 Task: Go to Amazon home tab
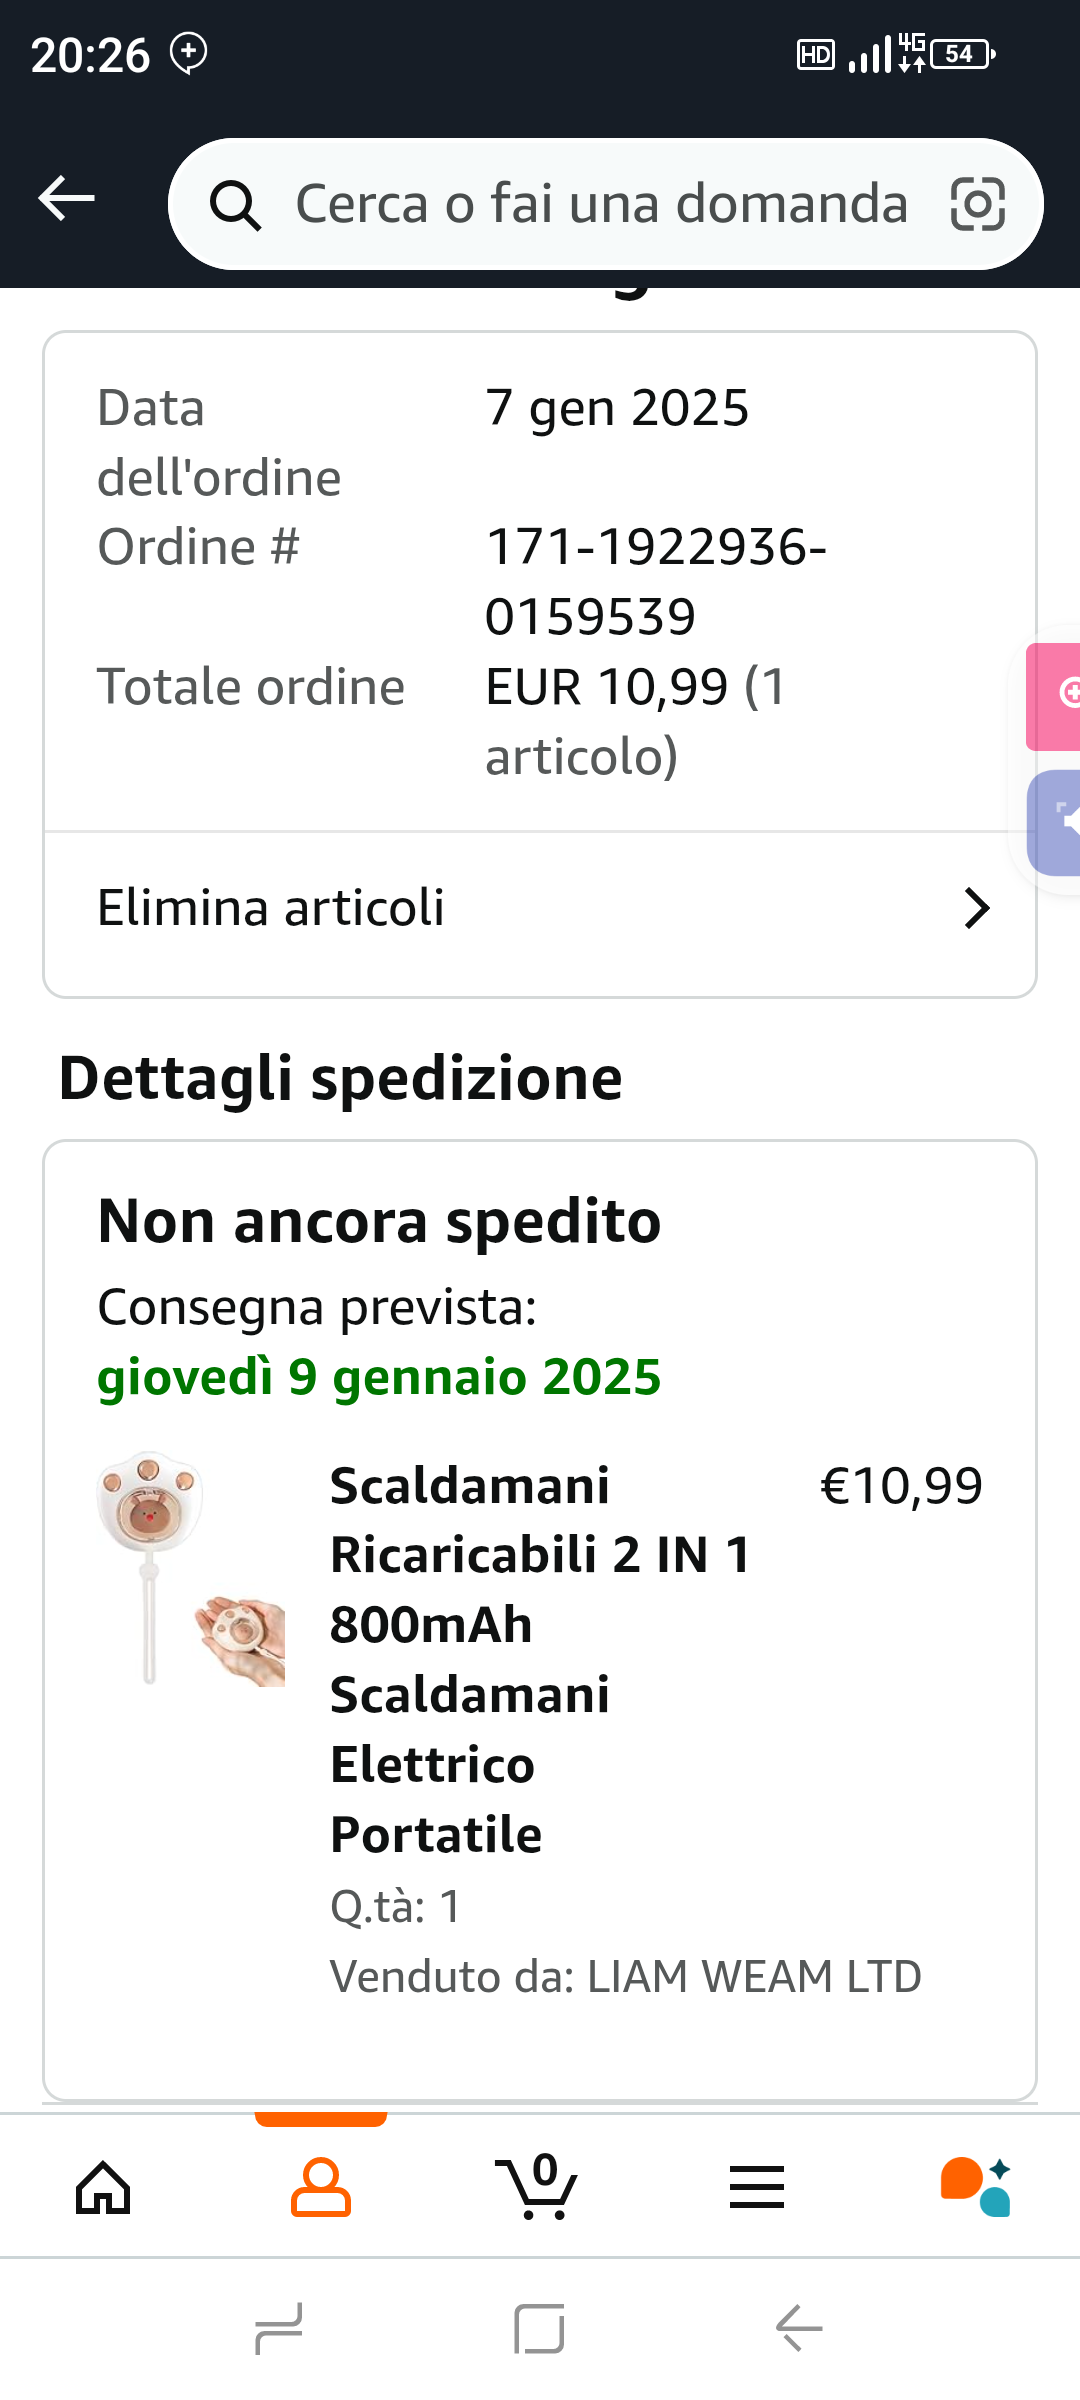[104, 2188]
